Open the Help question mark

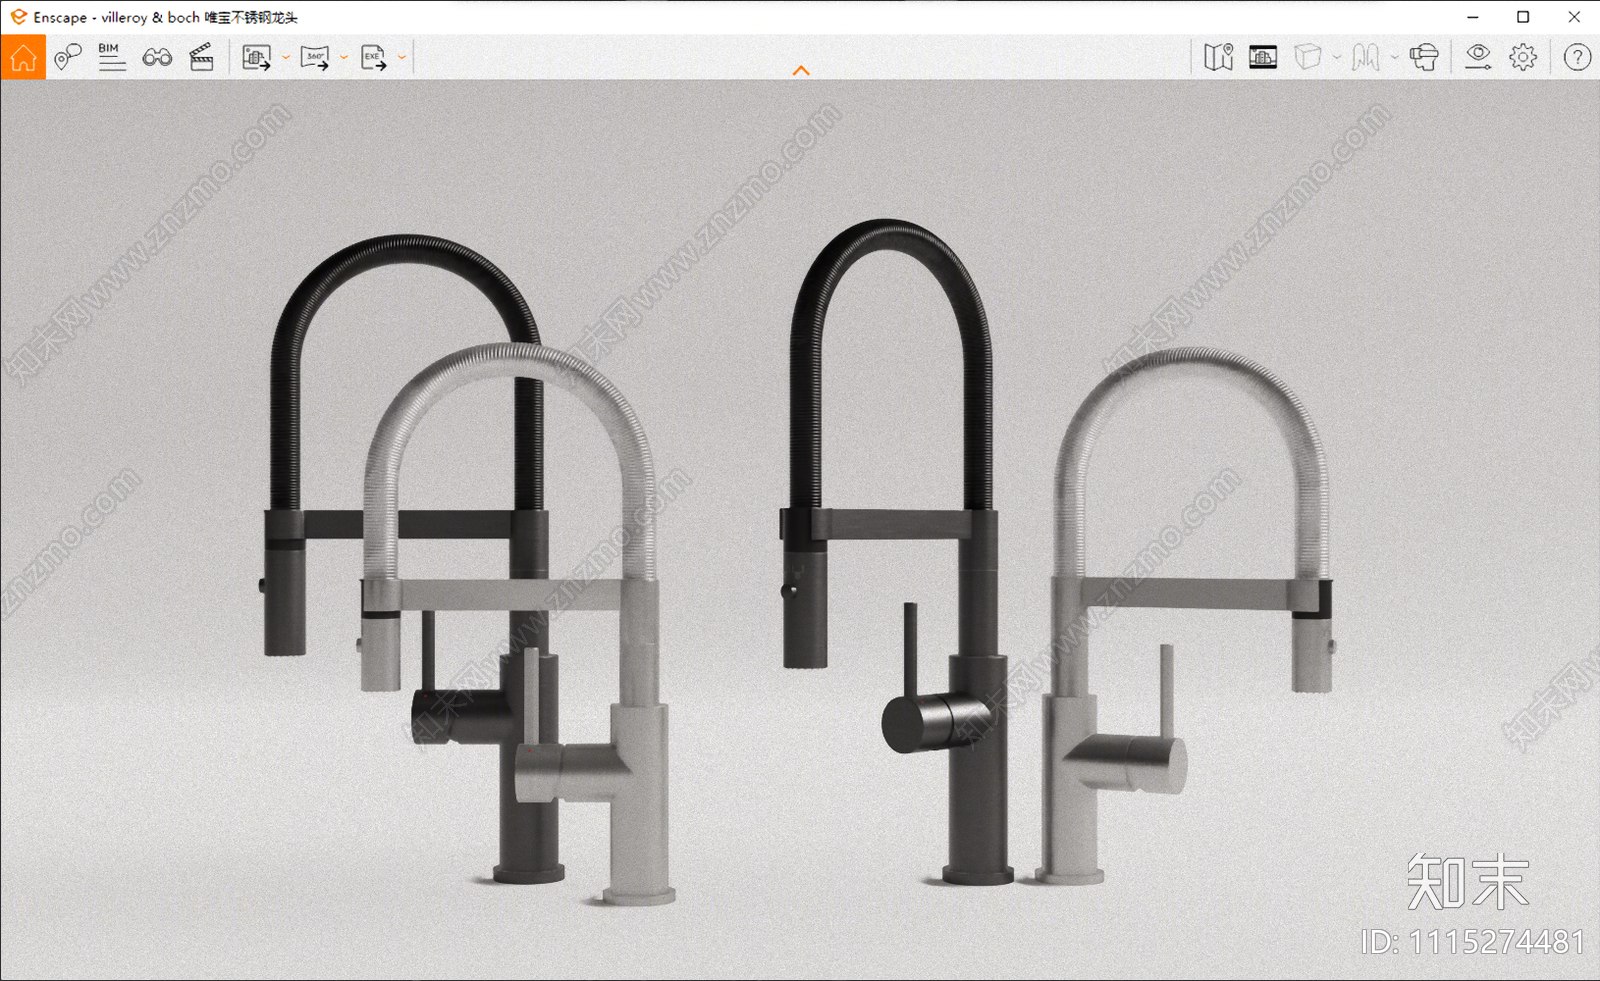[1577, 57]
